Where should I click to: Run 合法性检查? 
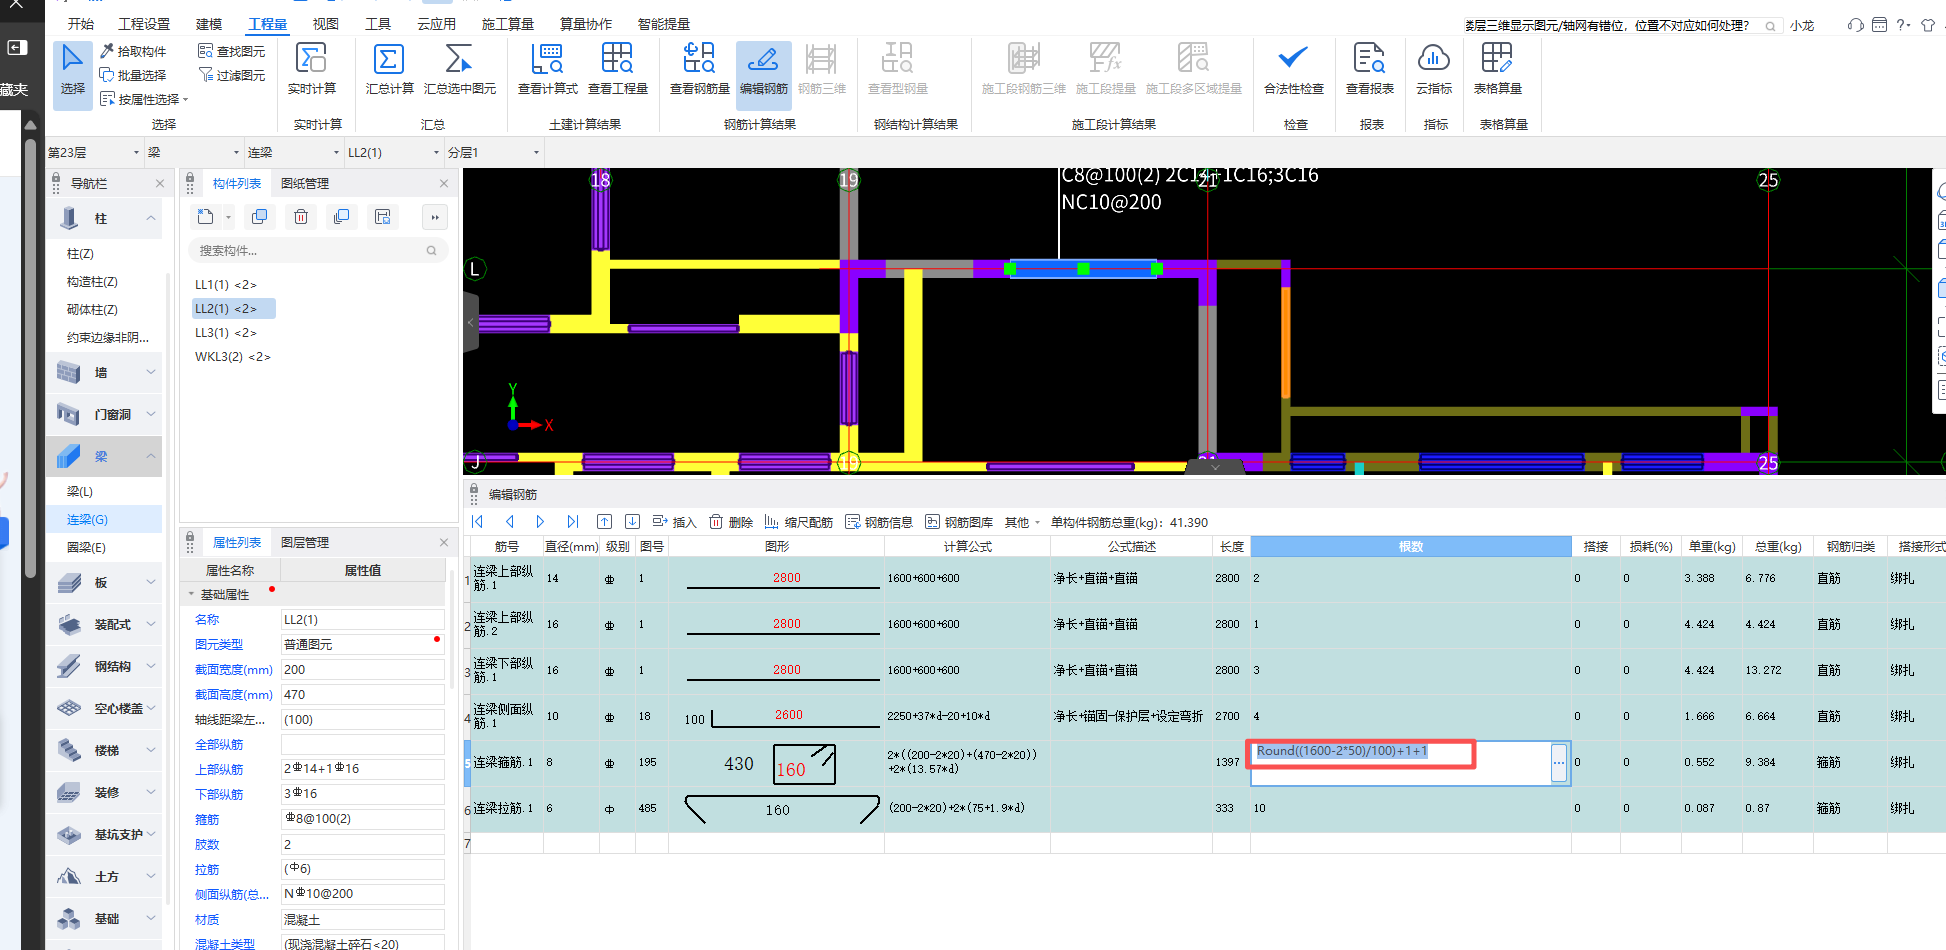point(1293,70)
